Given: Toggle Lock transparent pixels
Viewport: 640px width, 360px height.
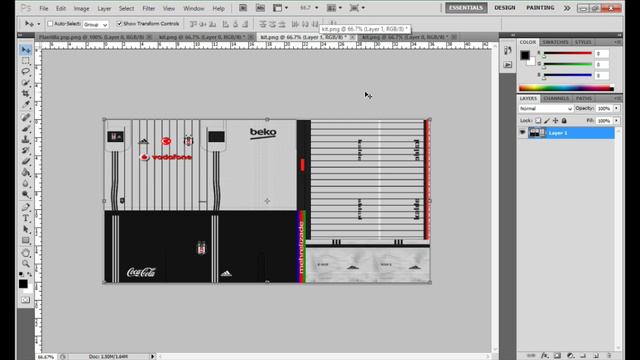Looking at the screenshot, I should coord(538,120).
